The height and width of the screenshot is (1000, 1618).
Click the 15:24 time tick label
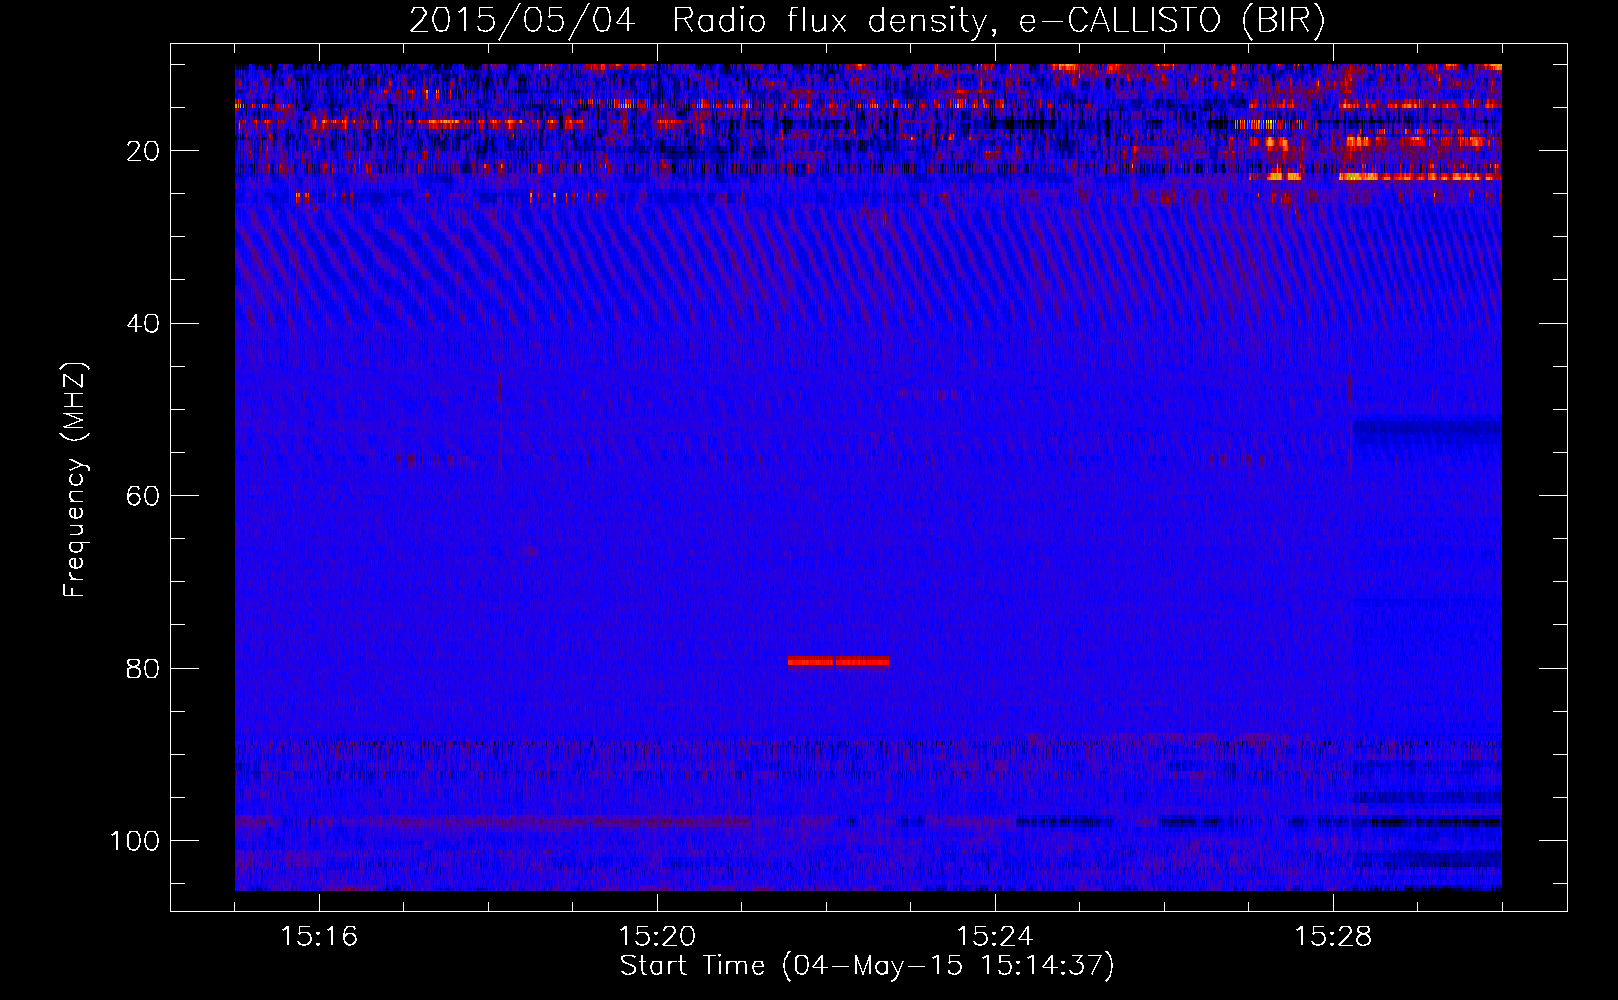click(995, 937)
